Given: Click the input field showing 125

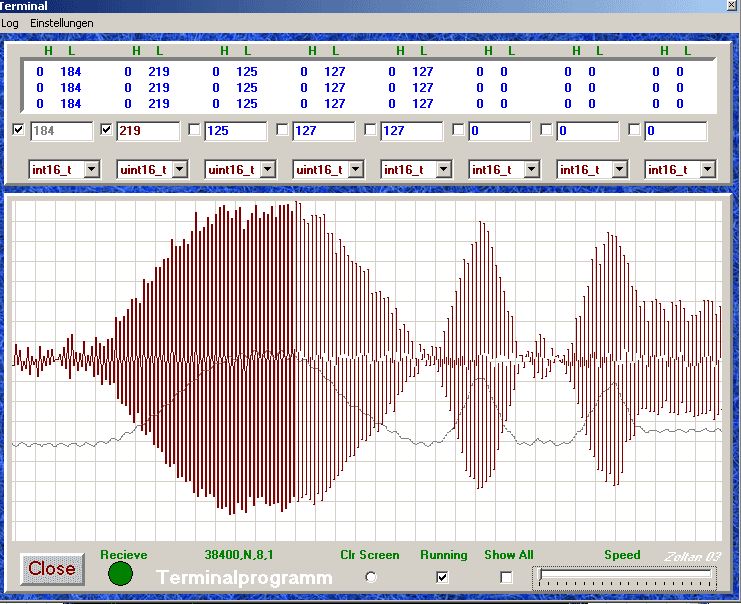Looking at the screenshot, I should pyautogui.click(x=236, y=131).
